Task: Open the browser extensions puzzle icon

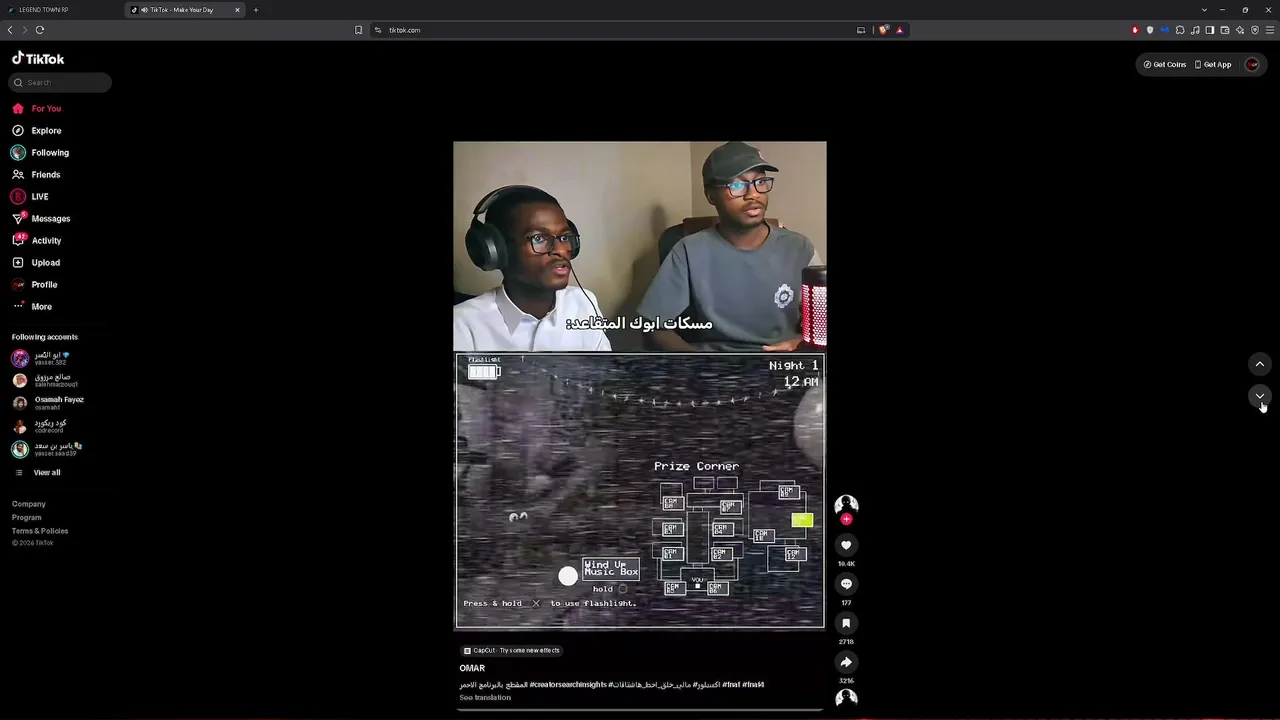Action: (x=1180, y=30)
